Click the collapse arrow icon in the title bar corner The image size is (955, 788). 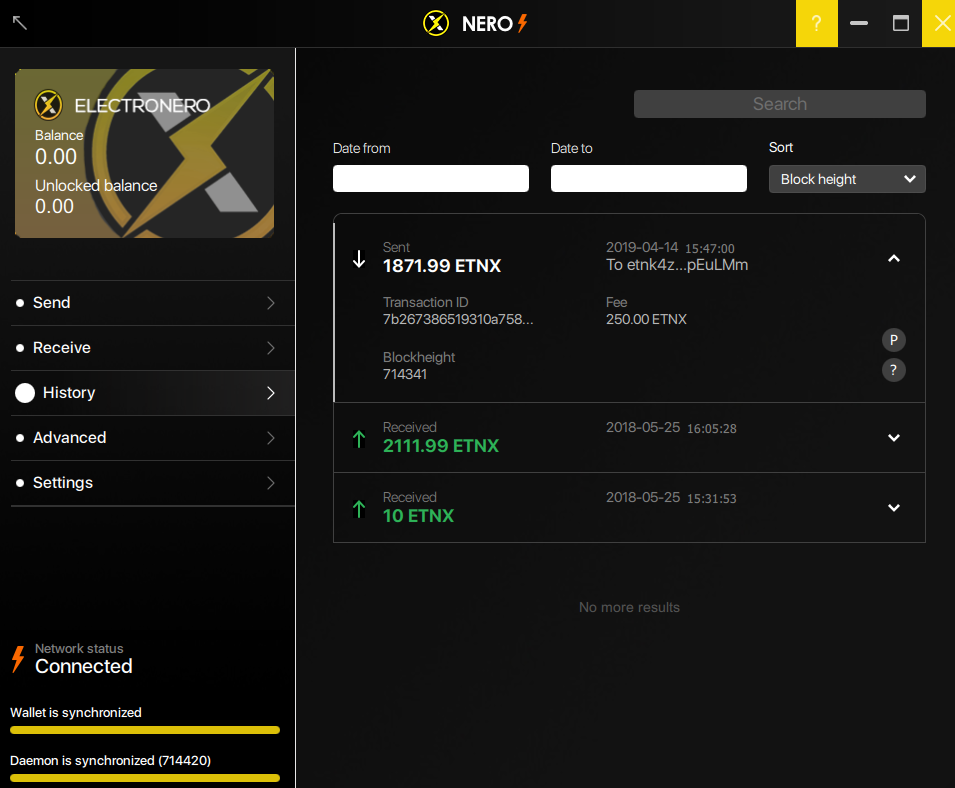pyautogui.click(x=19, y=23)
